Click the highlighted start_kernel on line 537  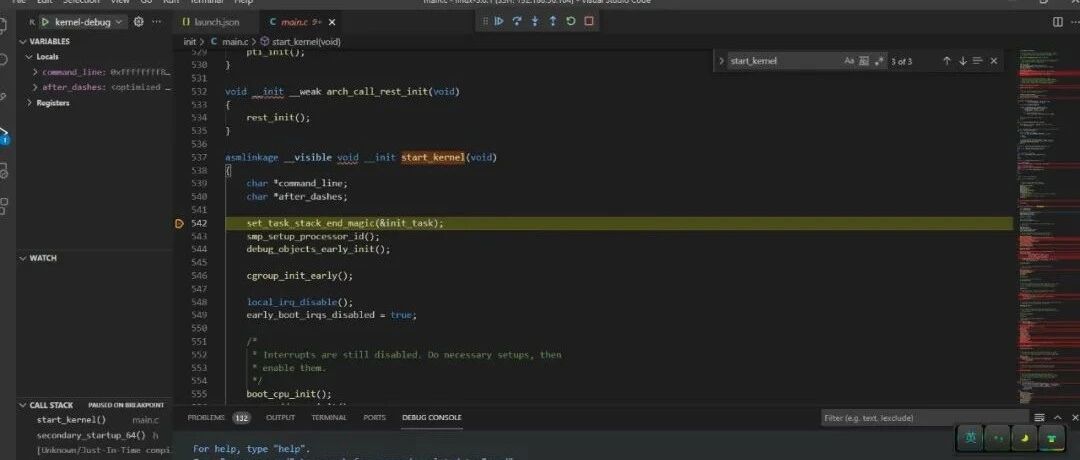pos(433,157)
